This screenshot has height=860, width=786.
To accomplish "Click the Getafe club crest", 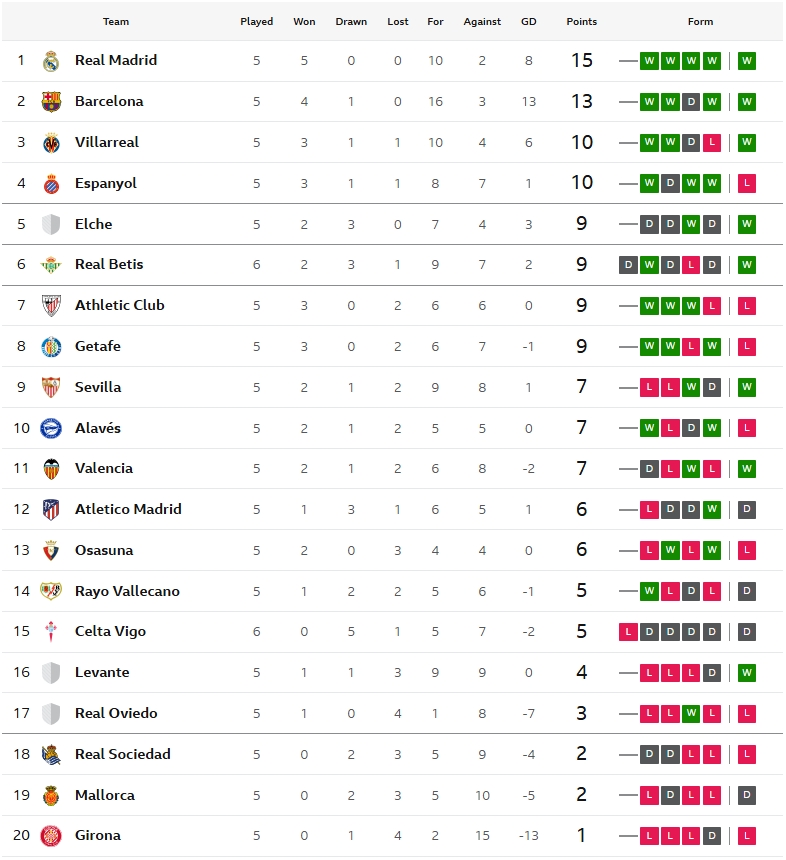I will [51, 347].
